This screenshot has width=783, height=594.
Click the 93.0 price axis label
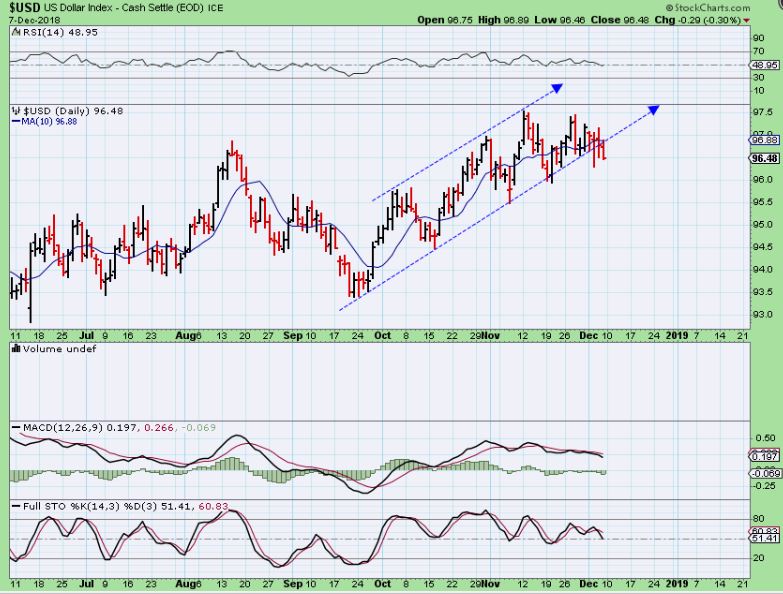coord(762,314)
